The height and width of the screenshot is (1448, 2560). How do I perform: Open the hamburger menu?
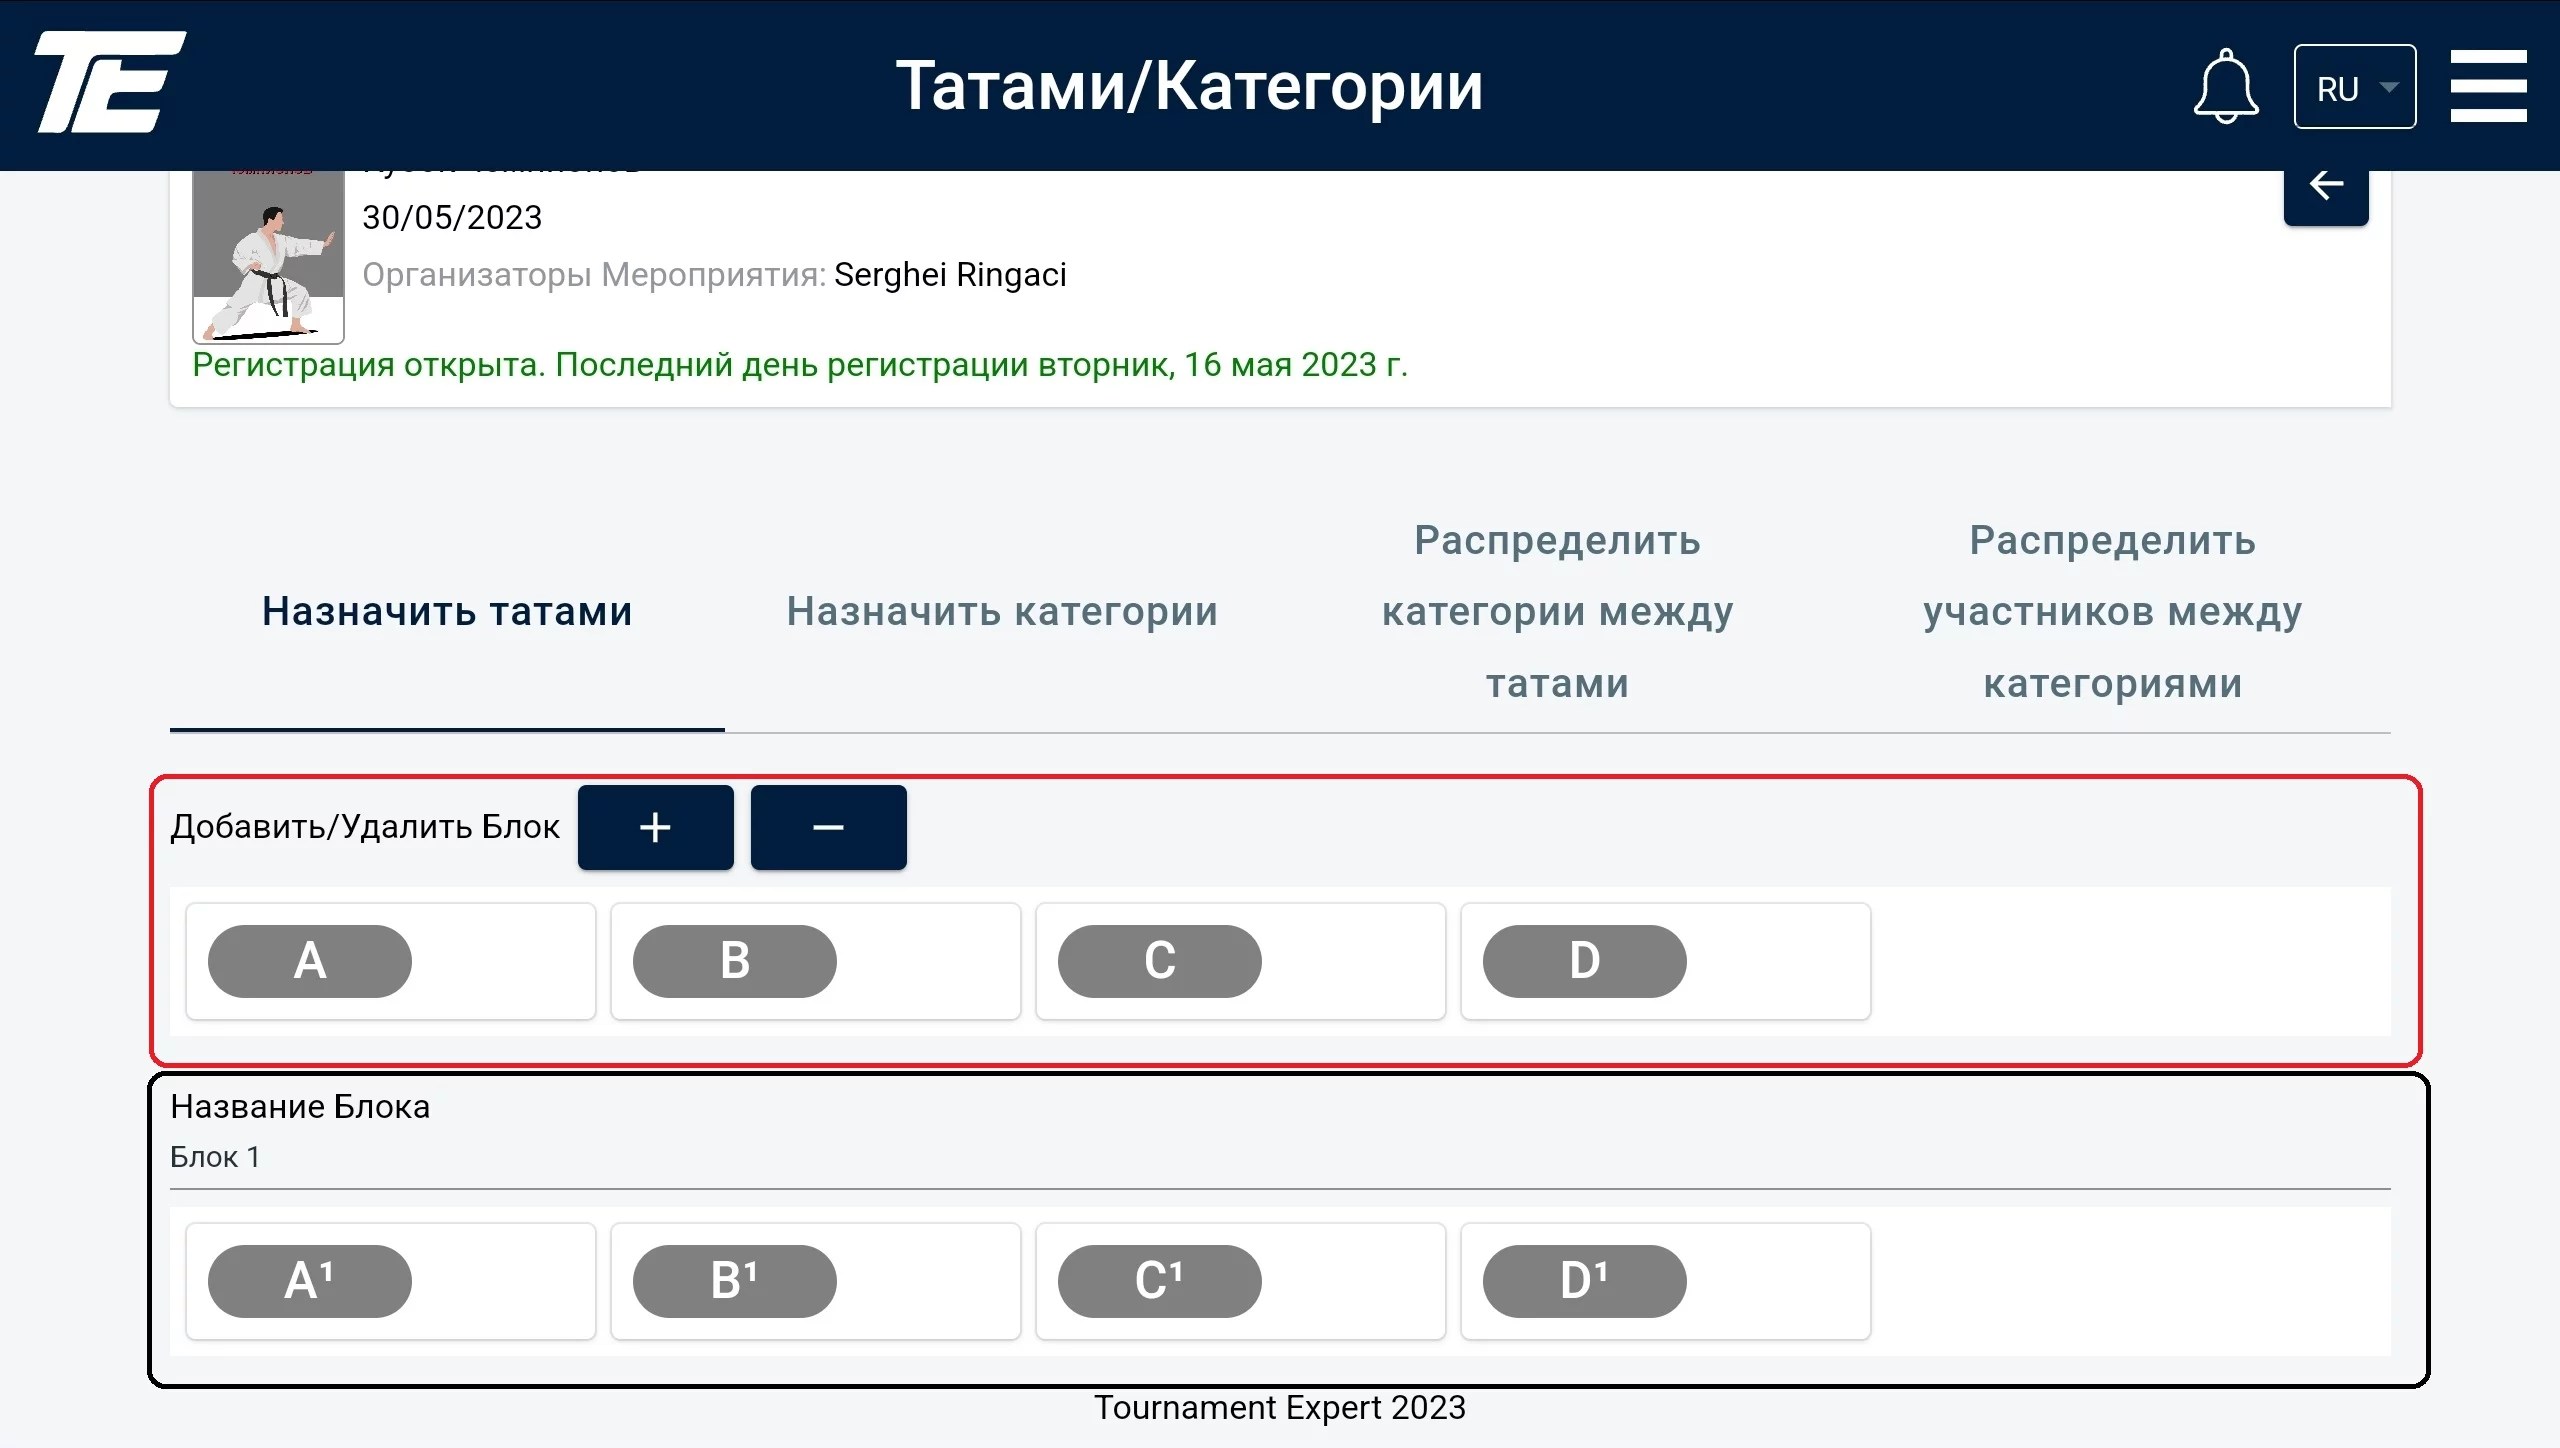coord(2488,86)
